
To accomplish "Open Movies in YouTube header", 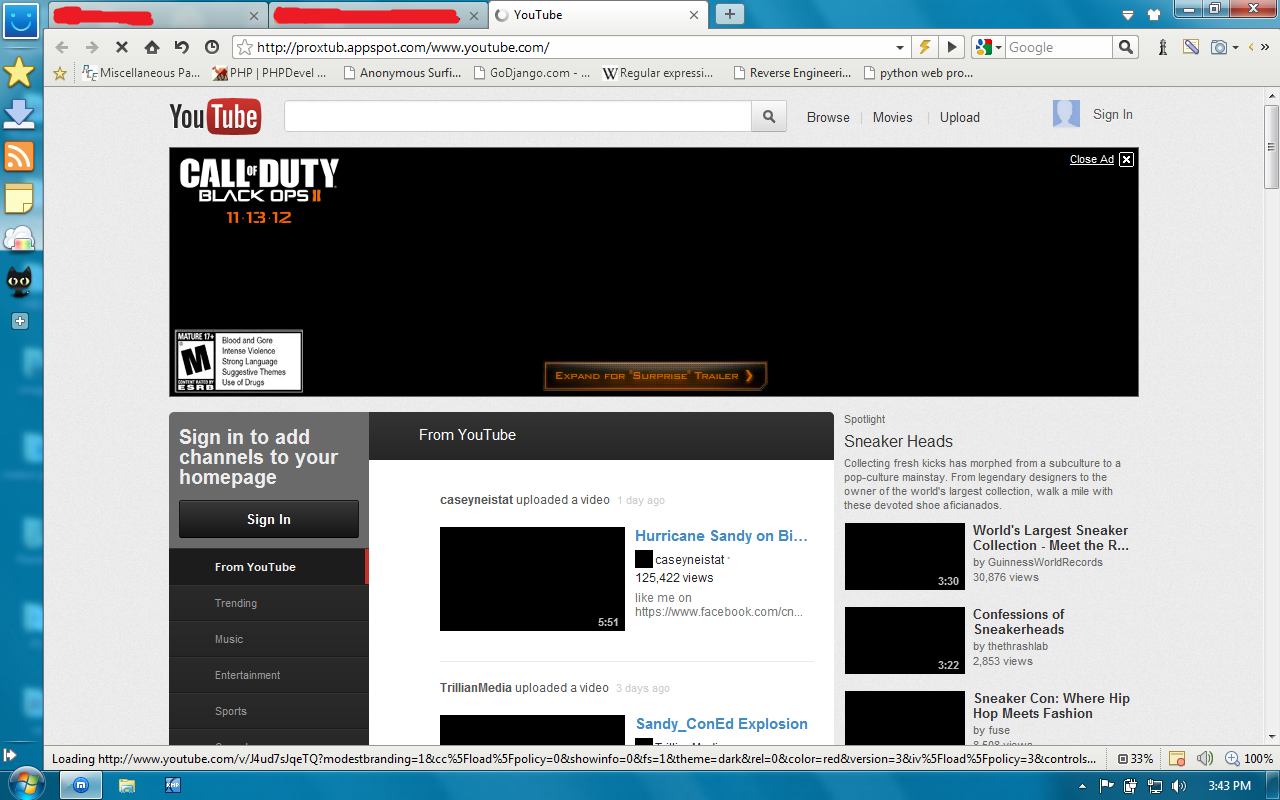I will pos(892,117).
